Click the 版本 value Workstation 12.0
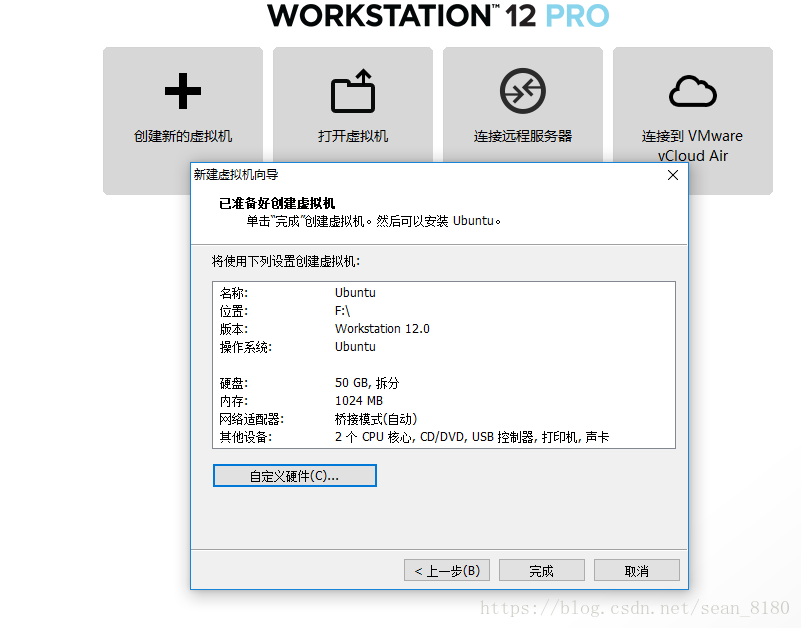This screenshot has width=801, height=628. click(x=382, y=329)
